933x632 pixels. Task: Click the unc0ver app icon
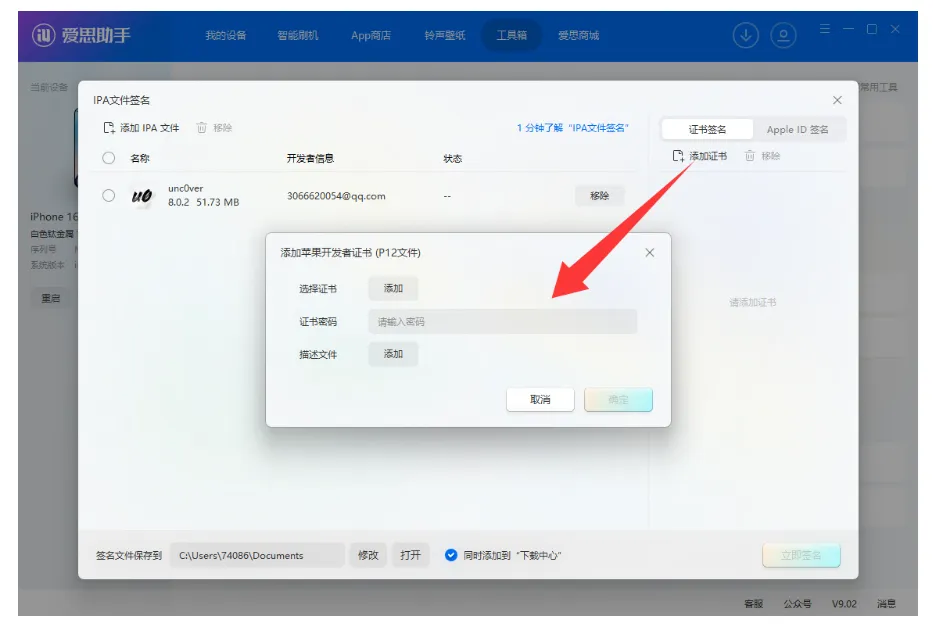142,196
